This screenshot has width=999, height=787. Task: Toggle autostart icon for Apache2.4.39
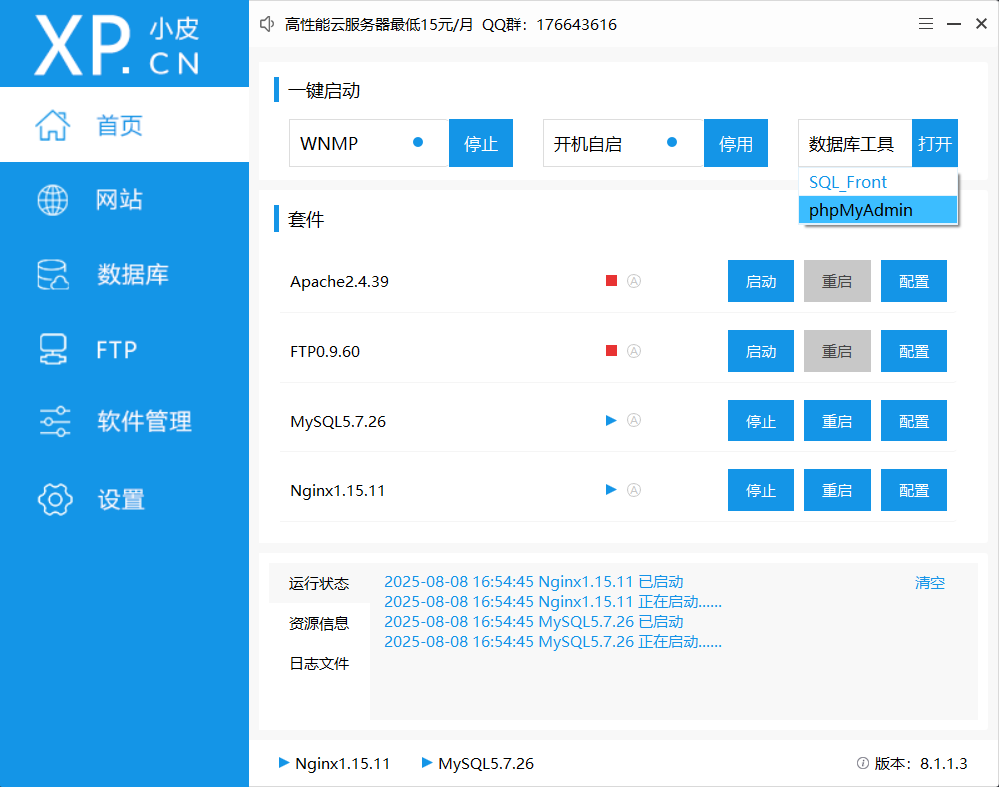pyautogui.click(x=634, y=280)
